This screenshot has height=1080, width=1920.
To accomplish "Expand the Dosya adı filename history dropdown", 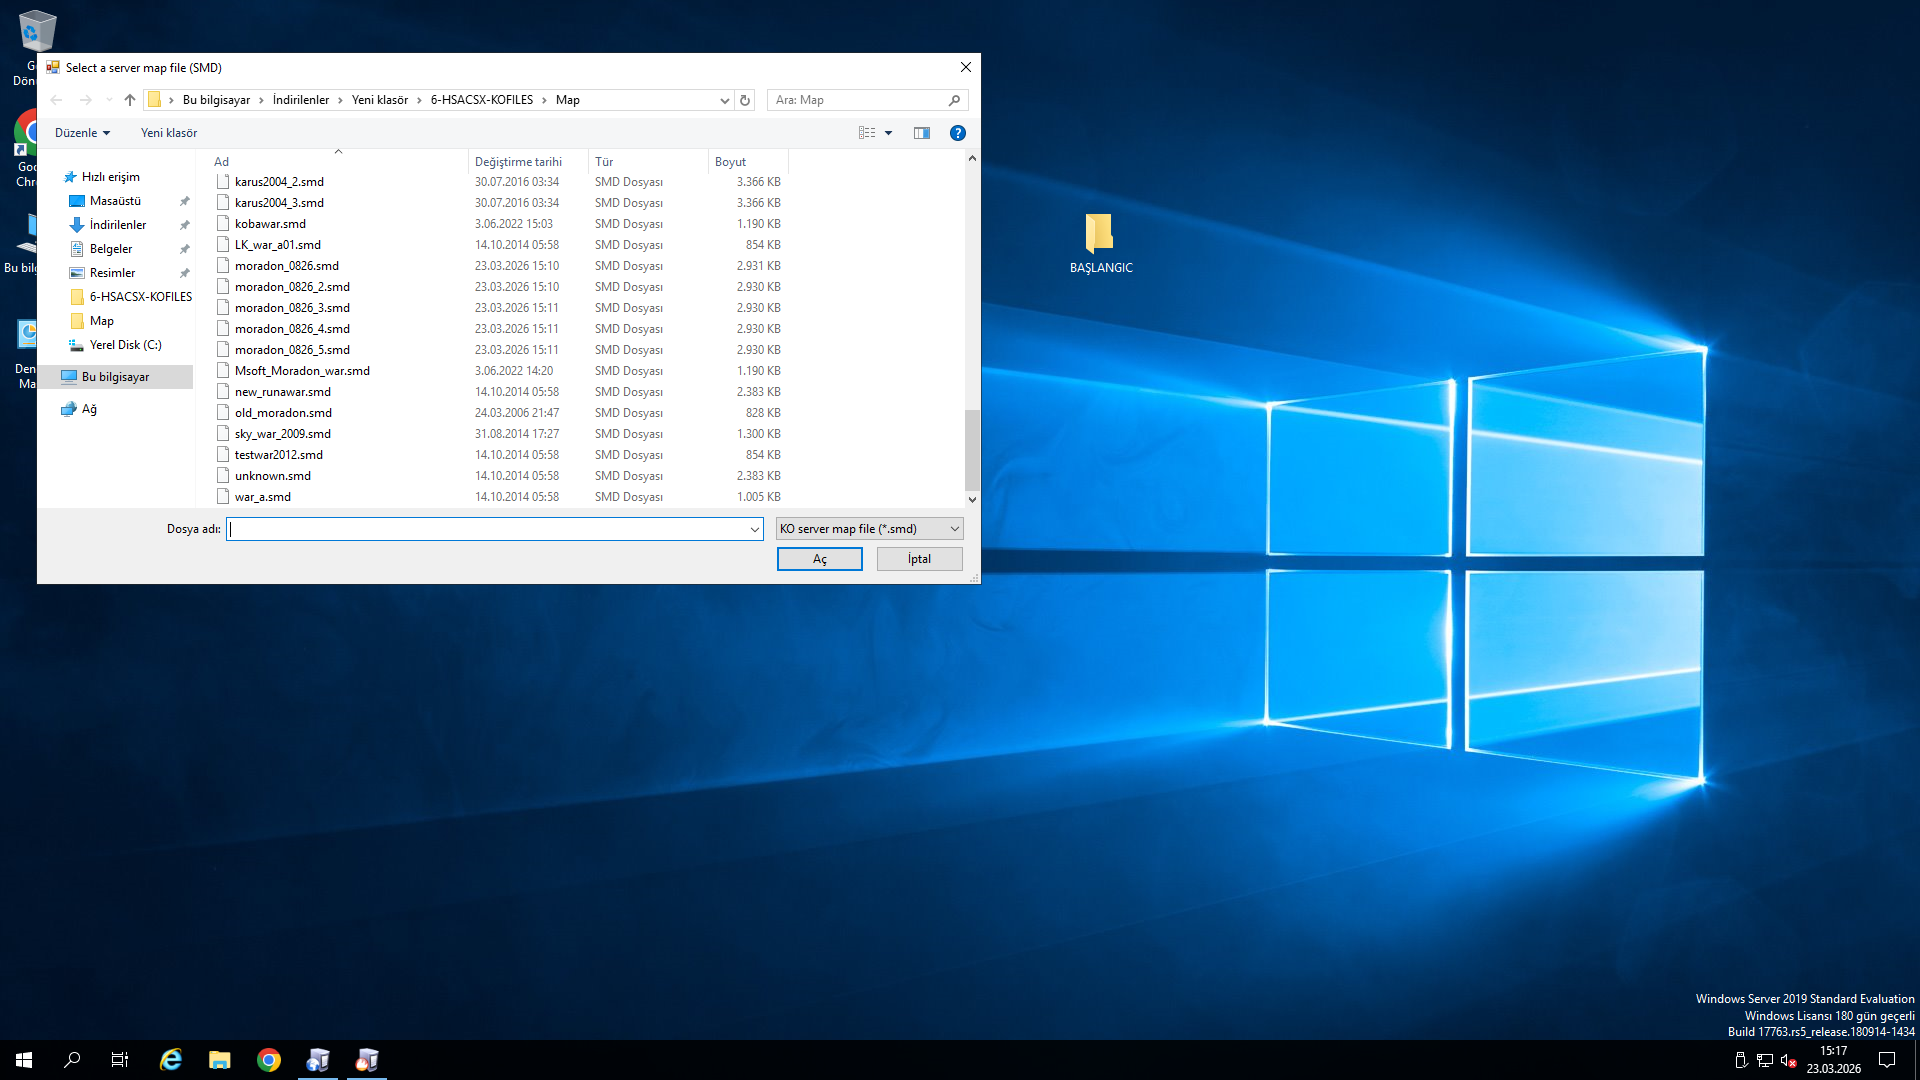I will 755,529.
